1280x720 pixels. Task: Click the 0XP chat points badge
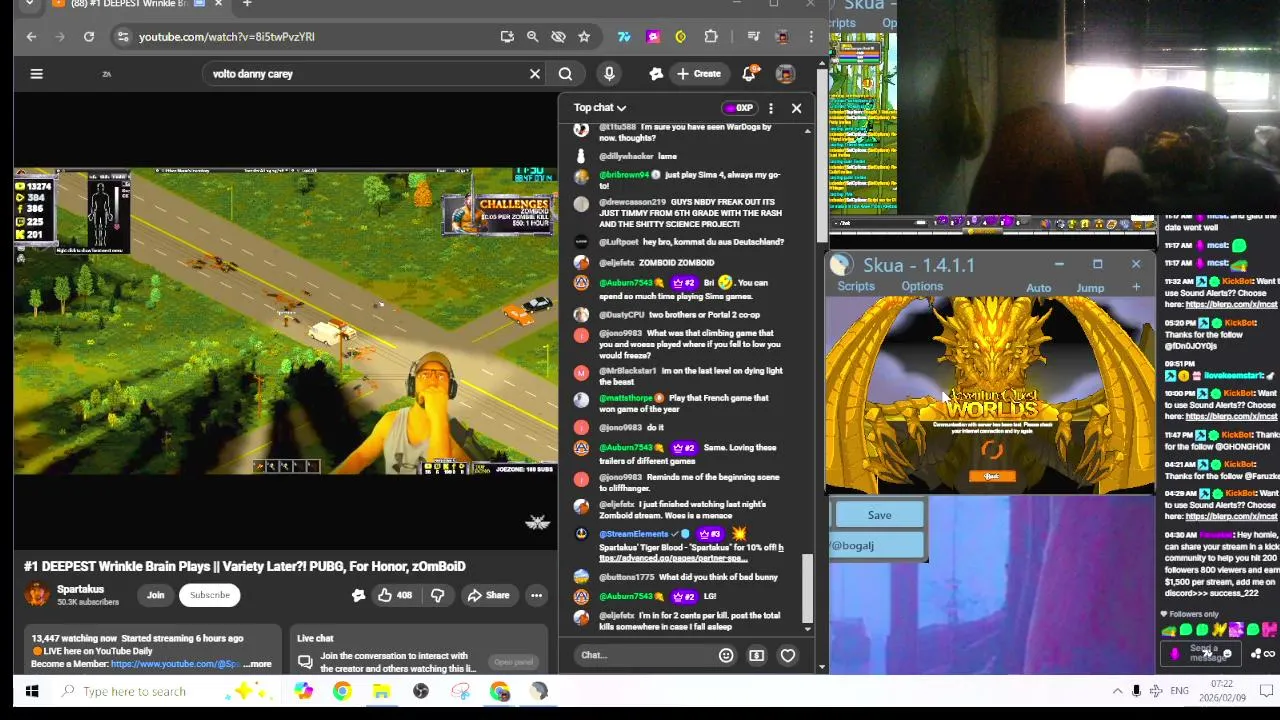pos(739,108)
